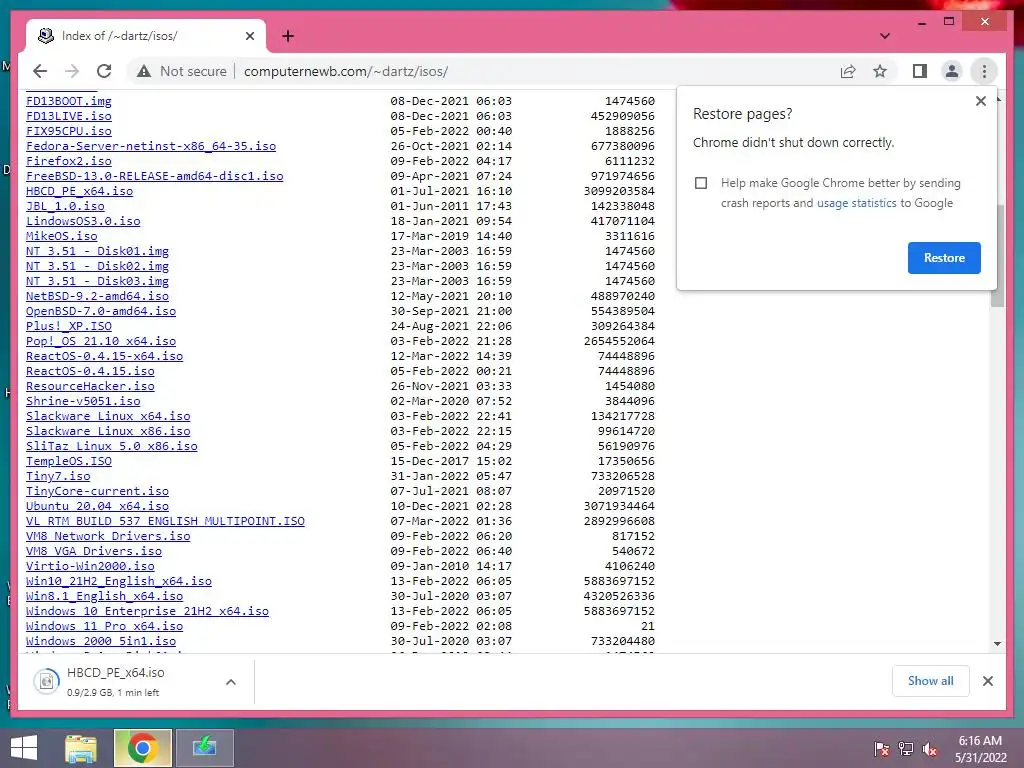Download FD13BOOT.img
Screen dimensions: 1024x768
[x=69, y=101]
